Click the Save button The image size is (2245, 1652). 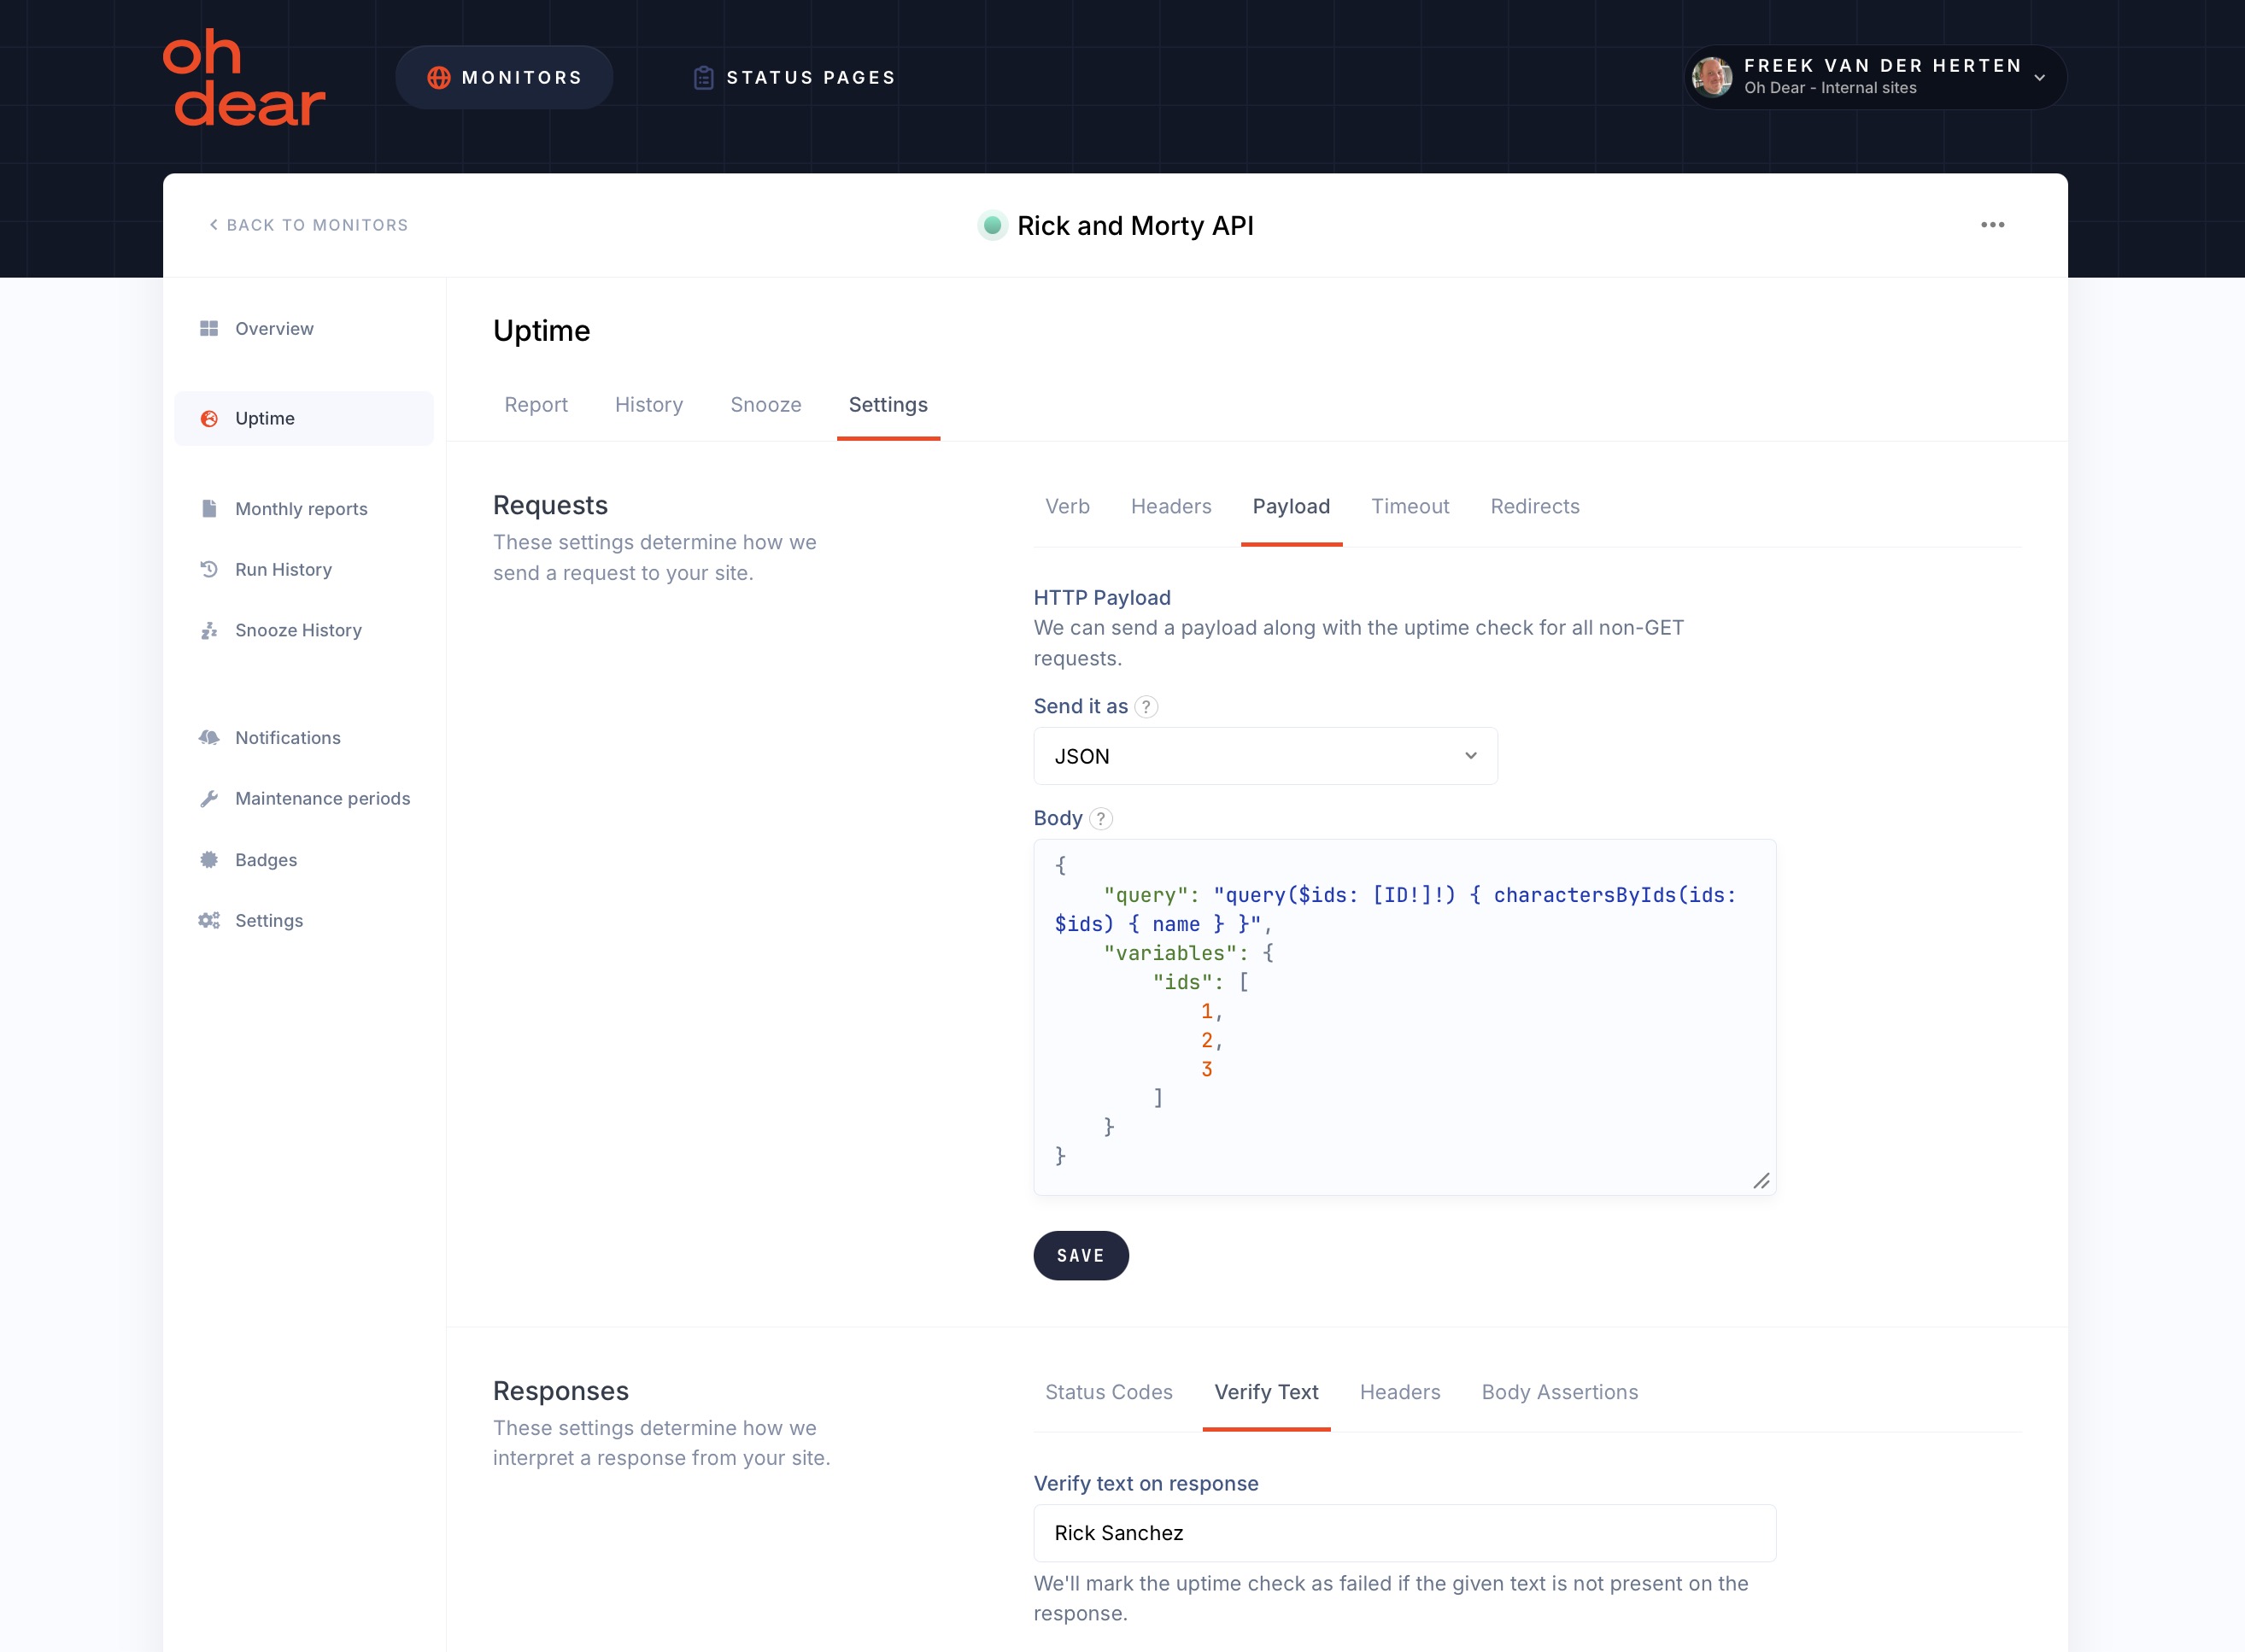coord(1081,1256)
